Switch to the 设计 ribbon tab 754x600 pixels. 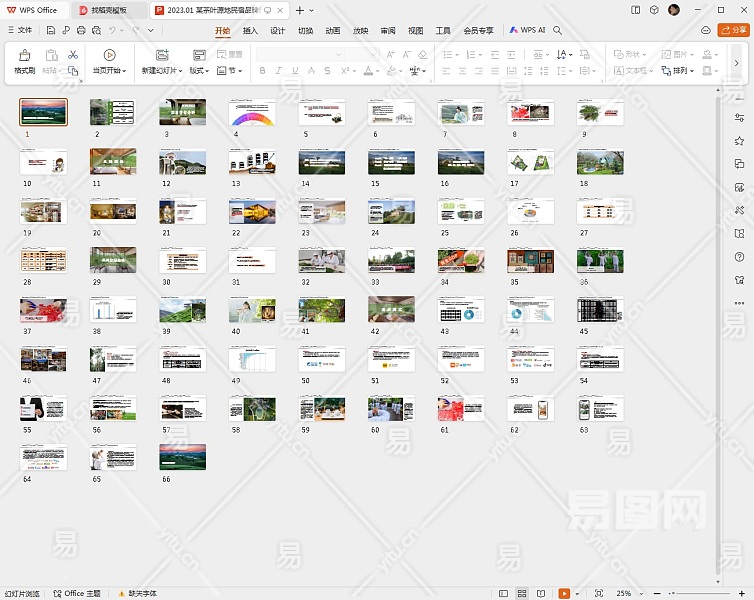(x=278, y=31)
